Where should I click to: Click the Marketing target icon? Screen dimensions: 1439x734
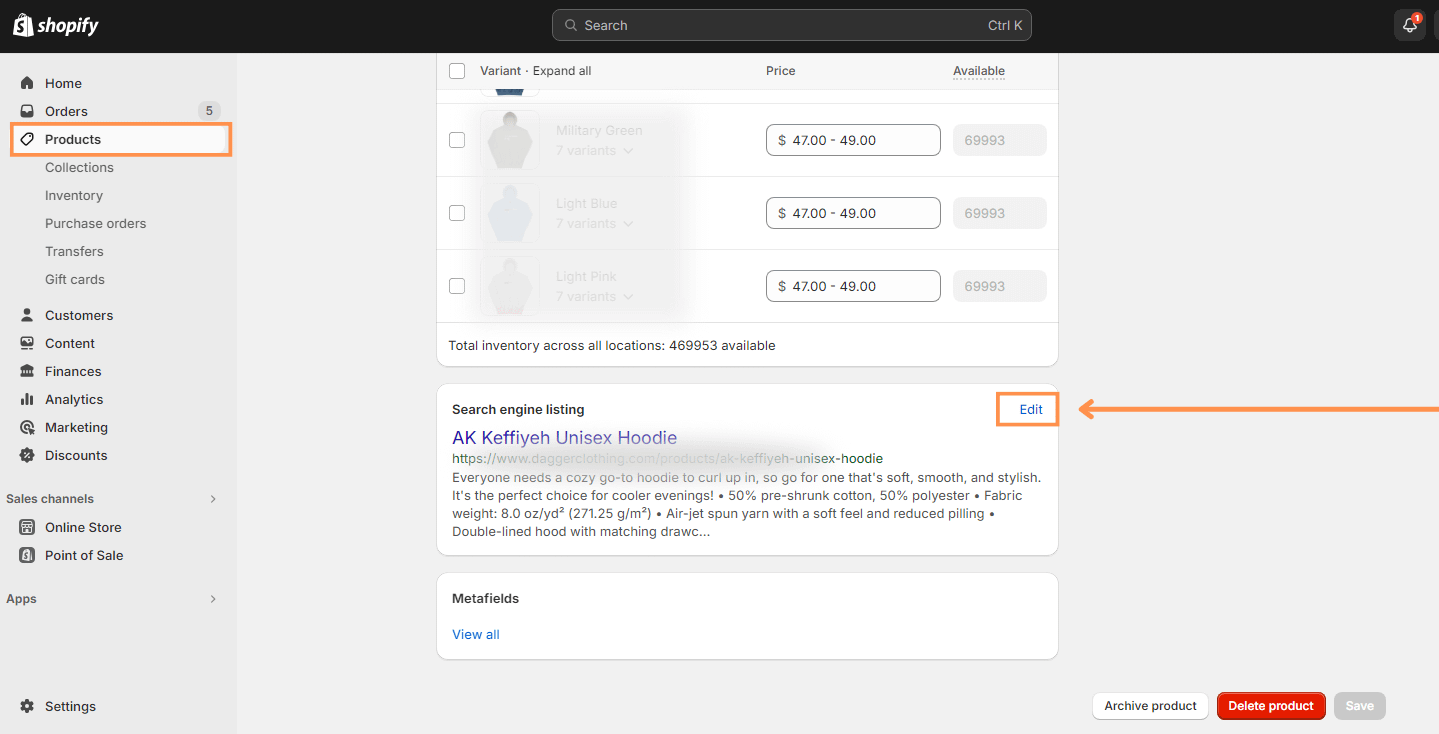(x=27, y=427)
